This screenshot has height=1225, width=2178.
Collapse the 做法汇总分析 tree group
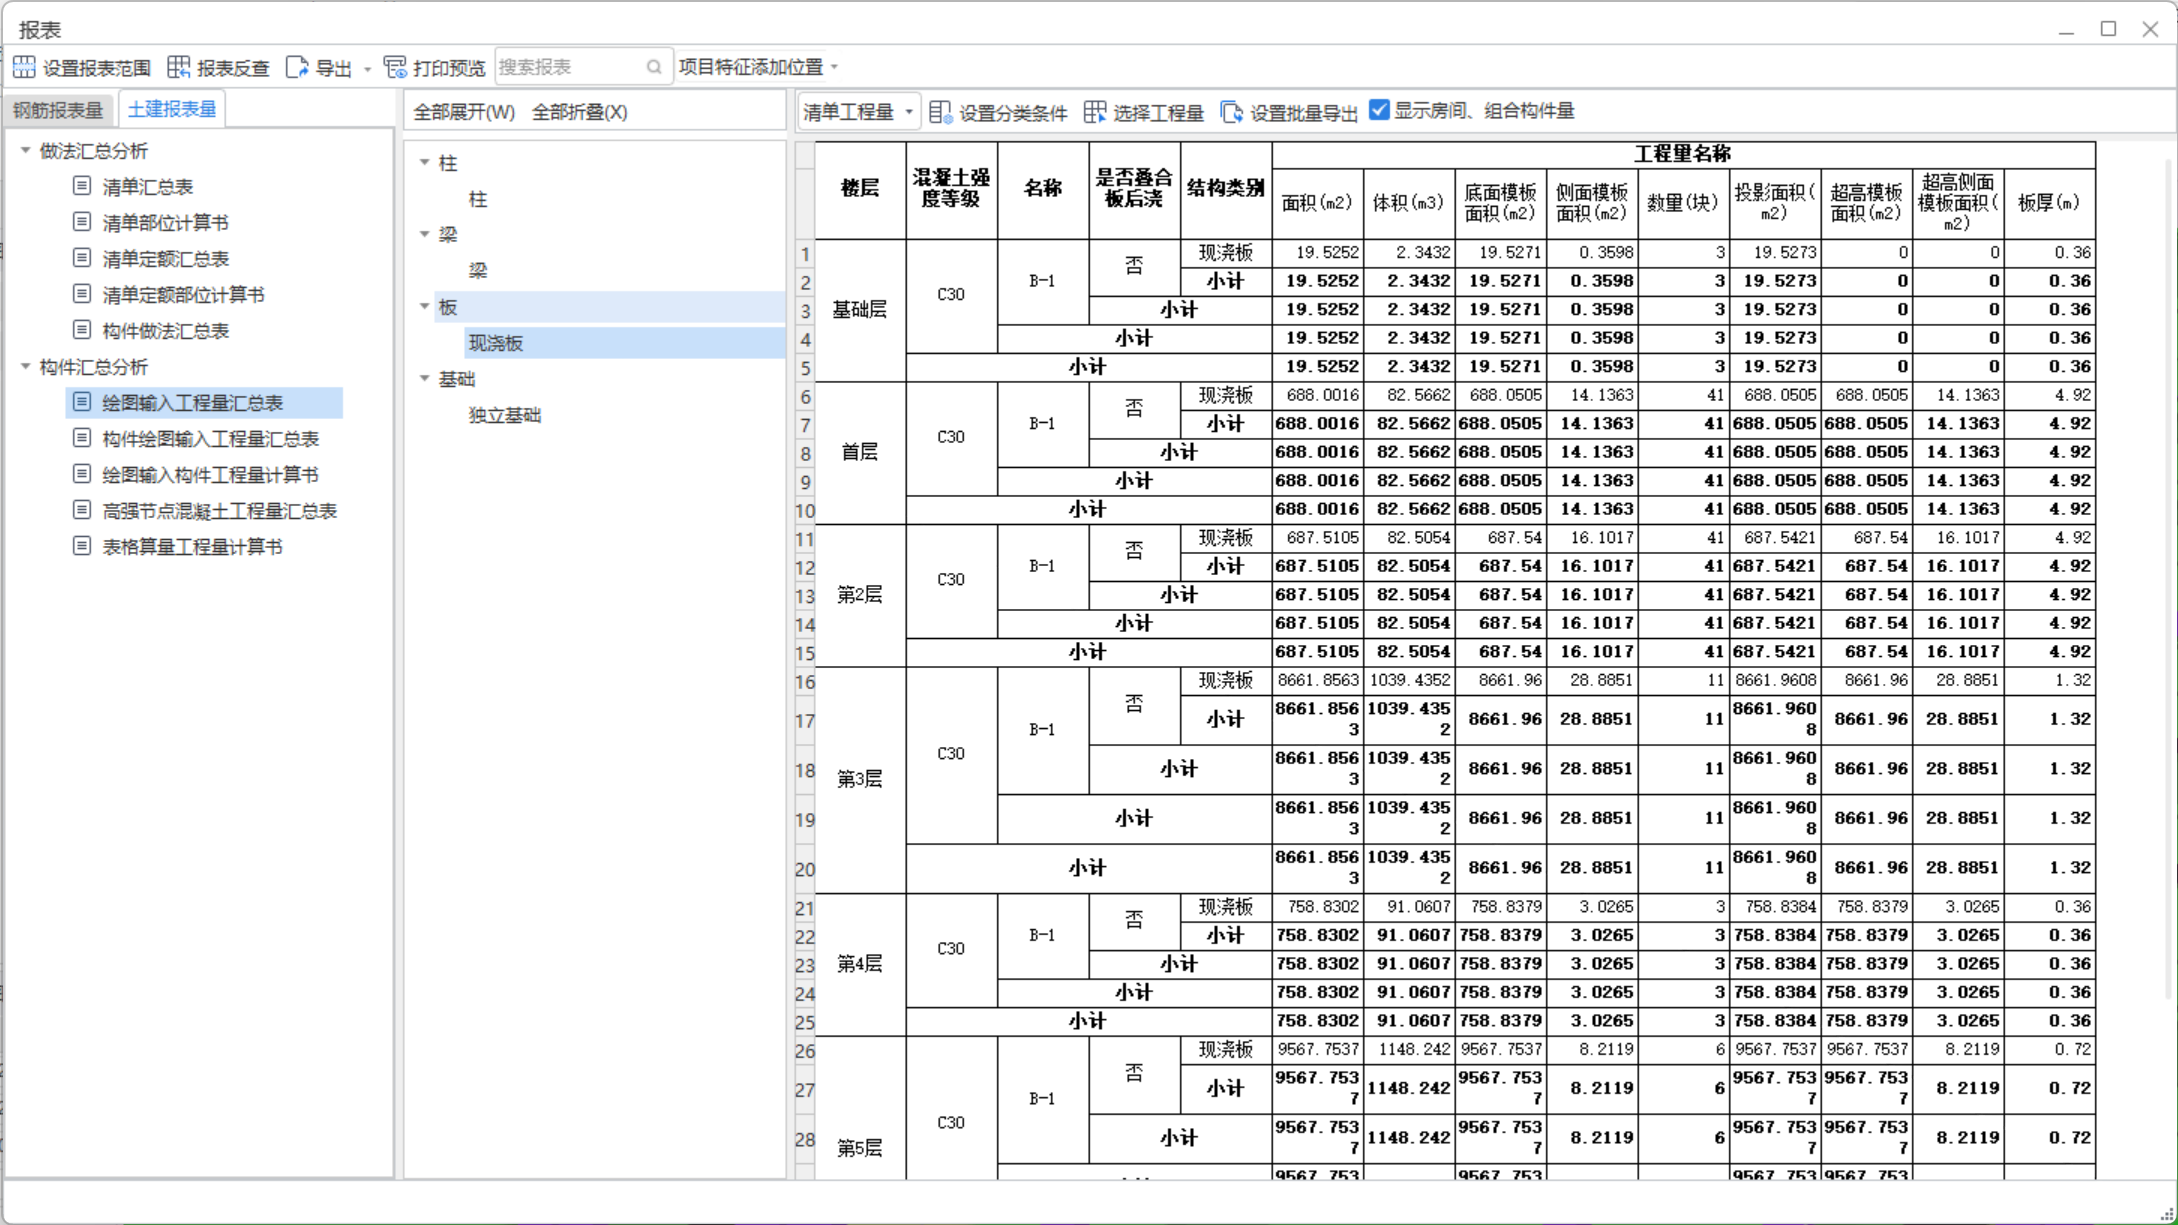26,150
